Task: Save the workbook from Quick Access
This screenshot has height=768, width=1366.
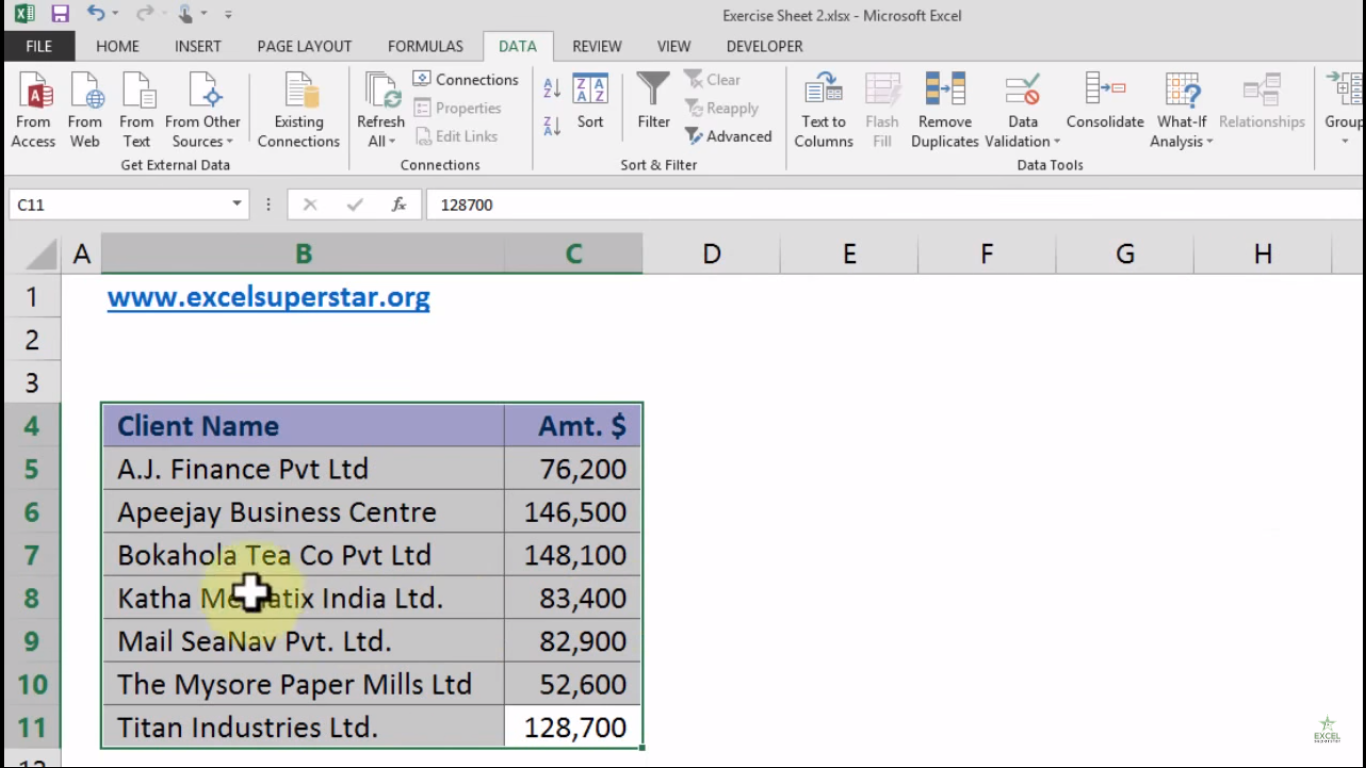Action: [60, 14]
